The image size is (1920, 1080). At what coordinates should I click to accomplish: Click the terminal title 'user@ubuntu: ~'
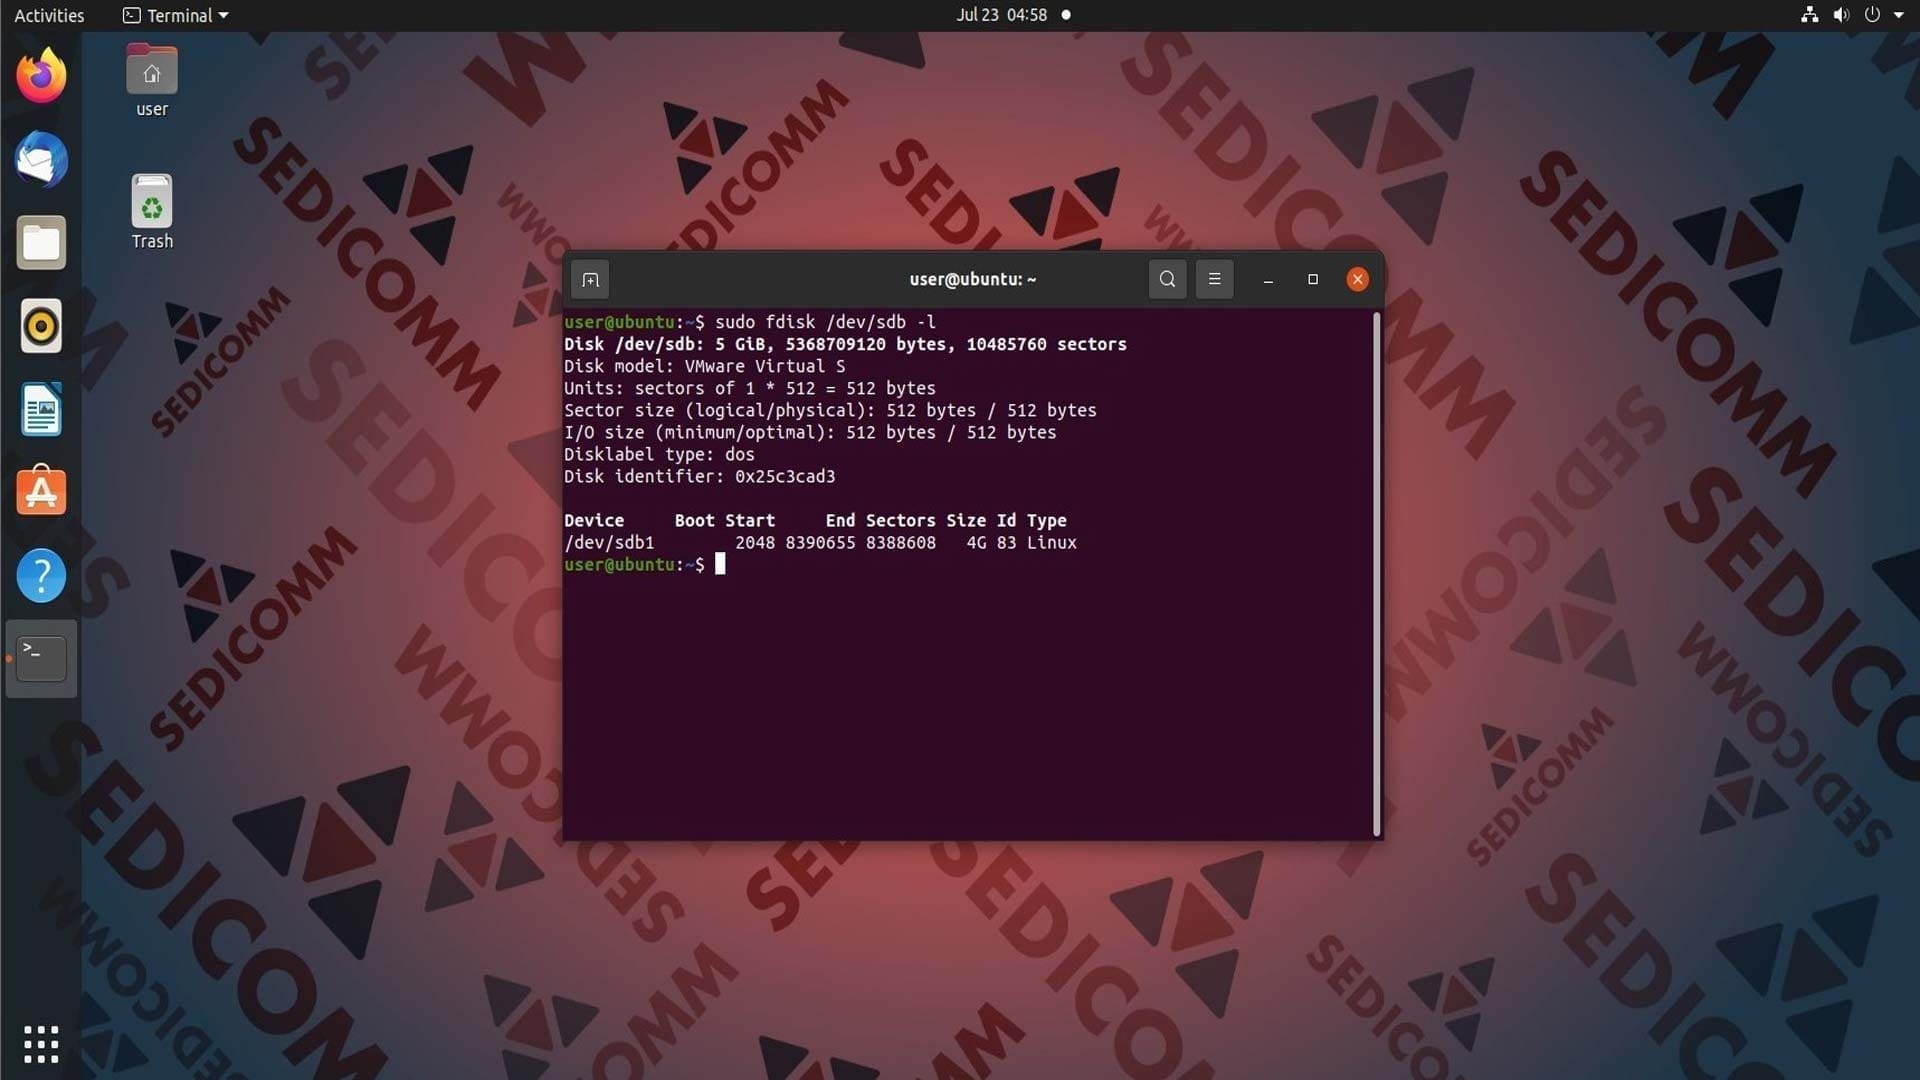click(972, 280)
